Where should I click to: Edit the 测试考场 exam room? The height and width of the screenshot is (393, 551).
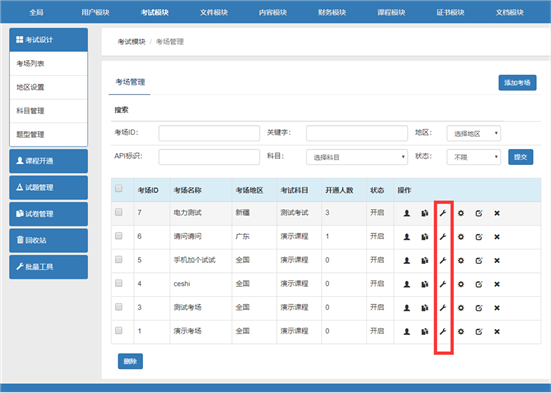479,308
